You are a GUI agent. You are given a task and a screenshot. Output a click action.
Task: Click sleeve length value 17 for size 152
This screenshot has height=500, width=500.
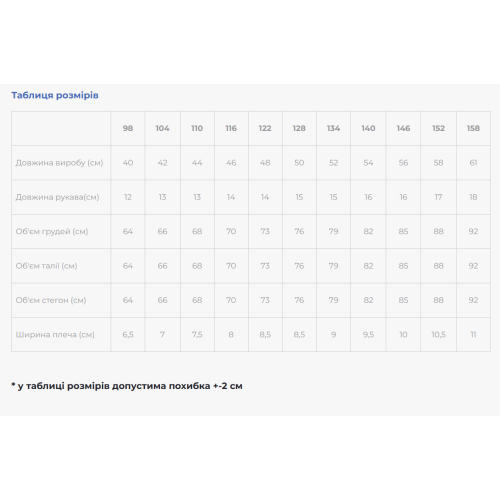click(x=438, y=197)
